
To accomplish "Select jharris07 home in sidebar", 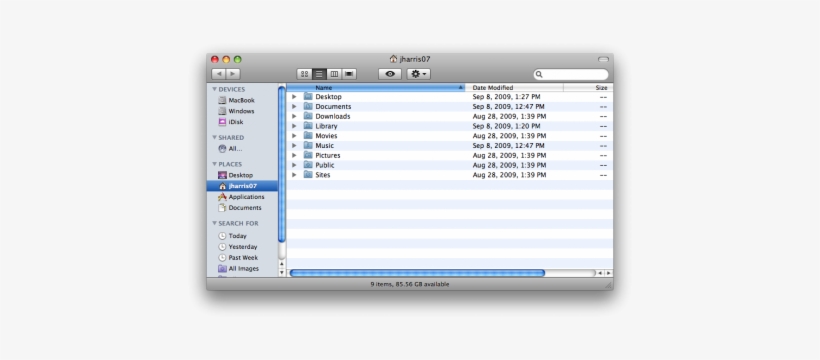I will 242,186.
